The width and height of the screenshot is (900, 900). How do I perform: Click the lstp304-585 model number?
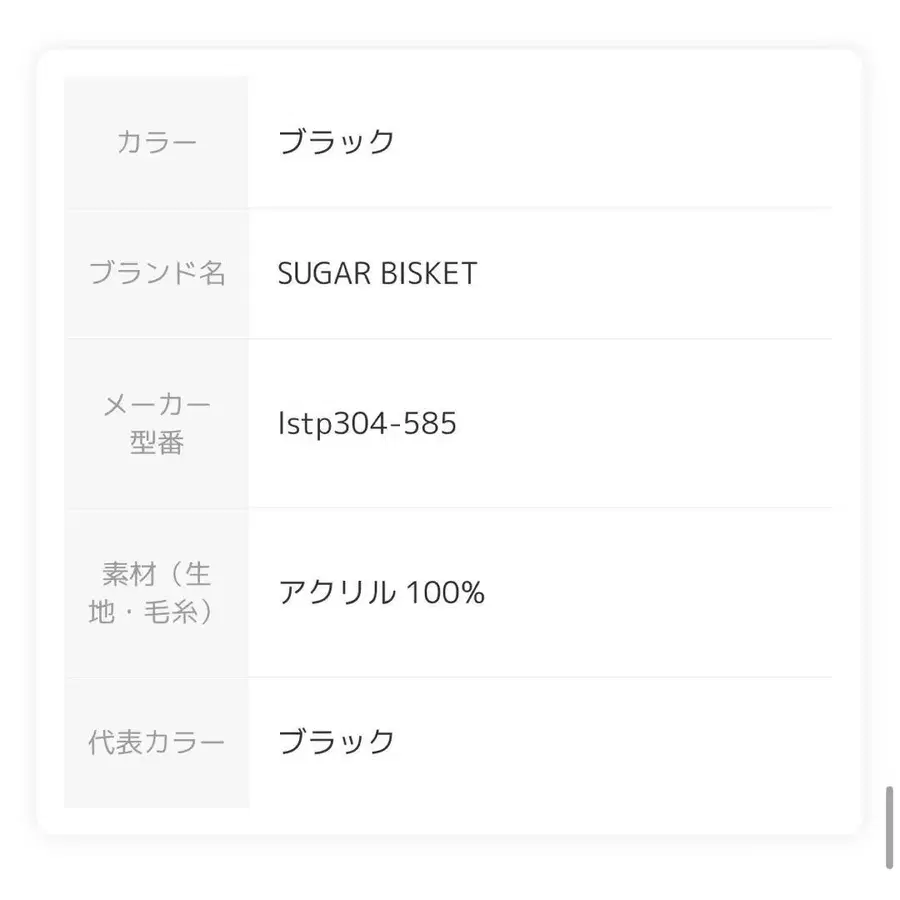pyautogui.click(x=367, y=424)
